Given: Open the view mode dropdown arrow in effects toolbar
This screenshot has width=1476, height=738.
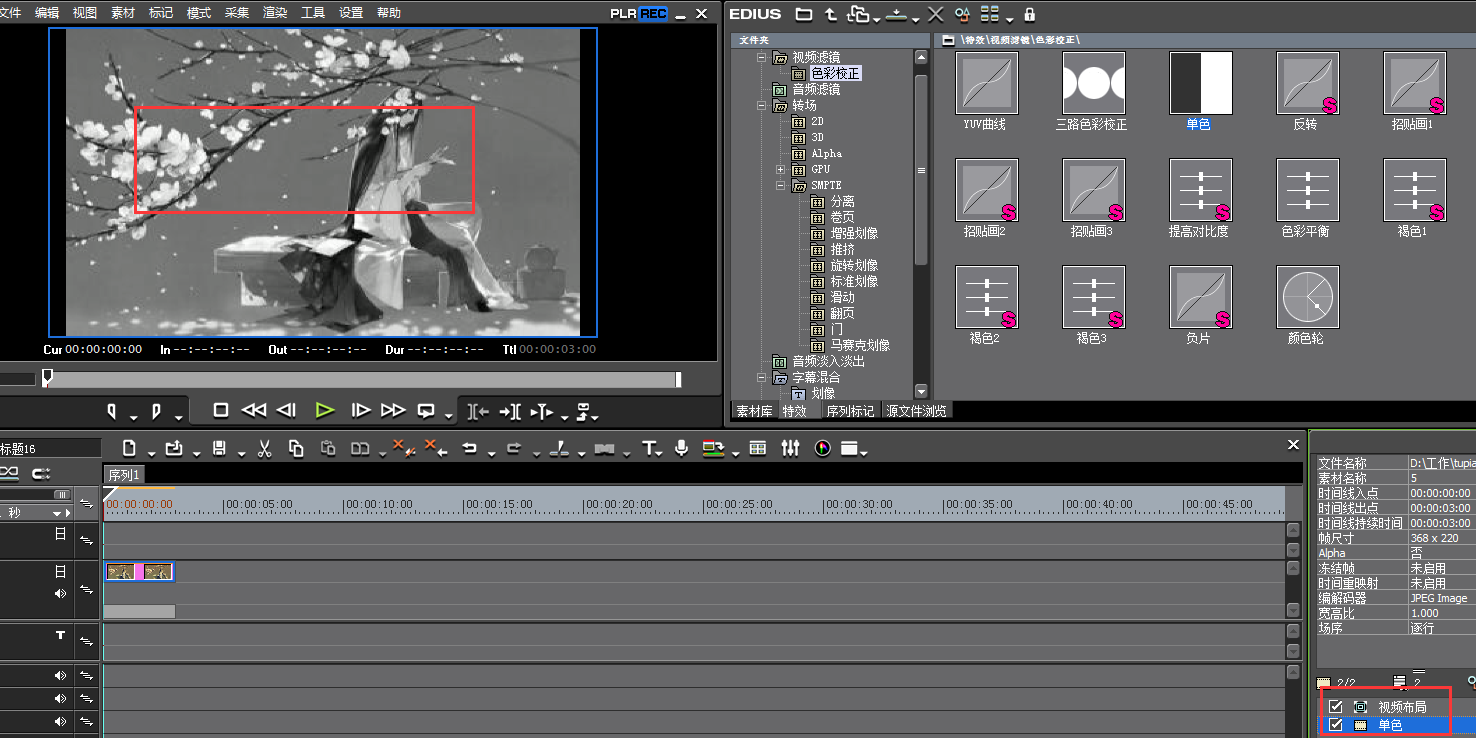Looking at the screenshot, I should tap(1009, 18).
